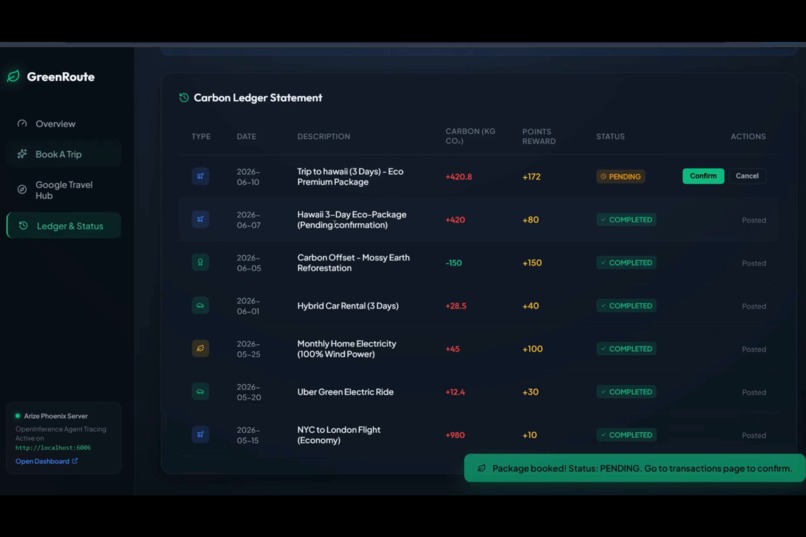Click the TYPE column header
806x537 pixels.
point(201,136)
